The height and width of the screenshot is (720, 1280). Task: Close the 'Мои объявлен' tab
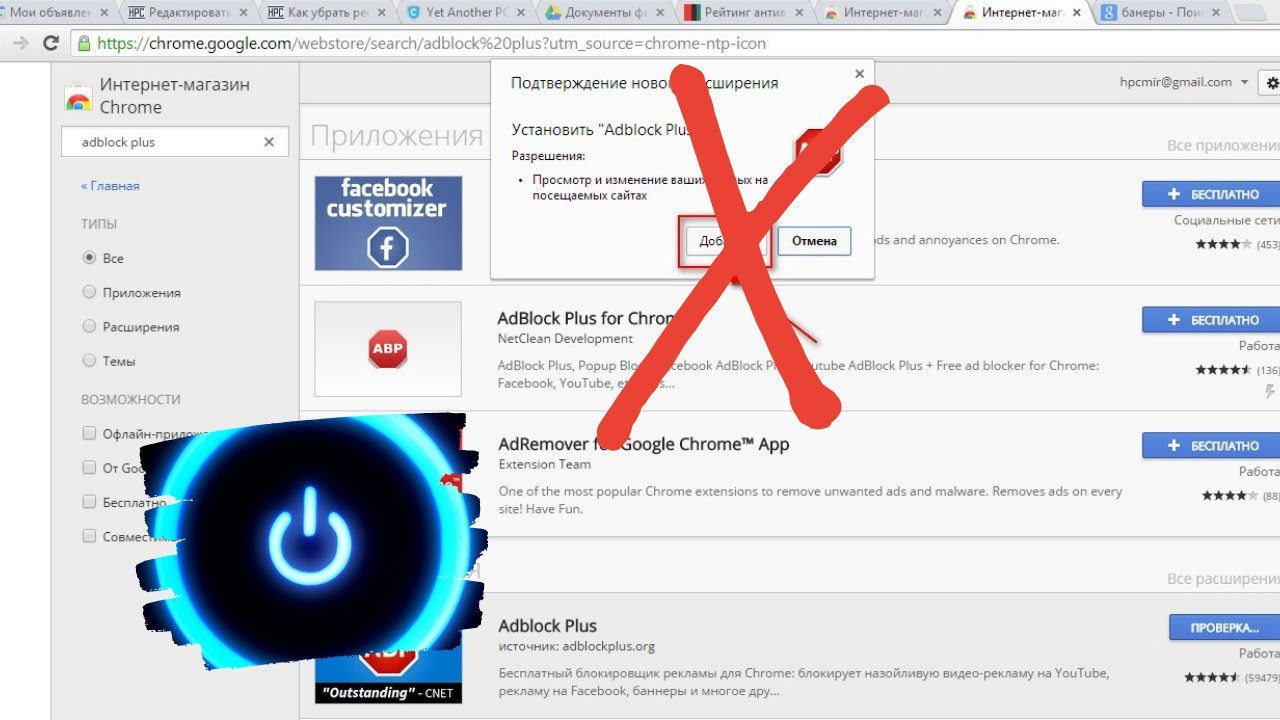tap(103, 13)
